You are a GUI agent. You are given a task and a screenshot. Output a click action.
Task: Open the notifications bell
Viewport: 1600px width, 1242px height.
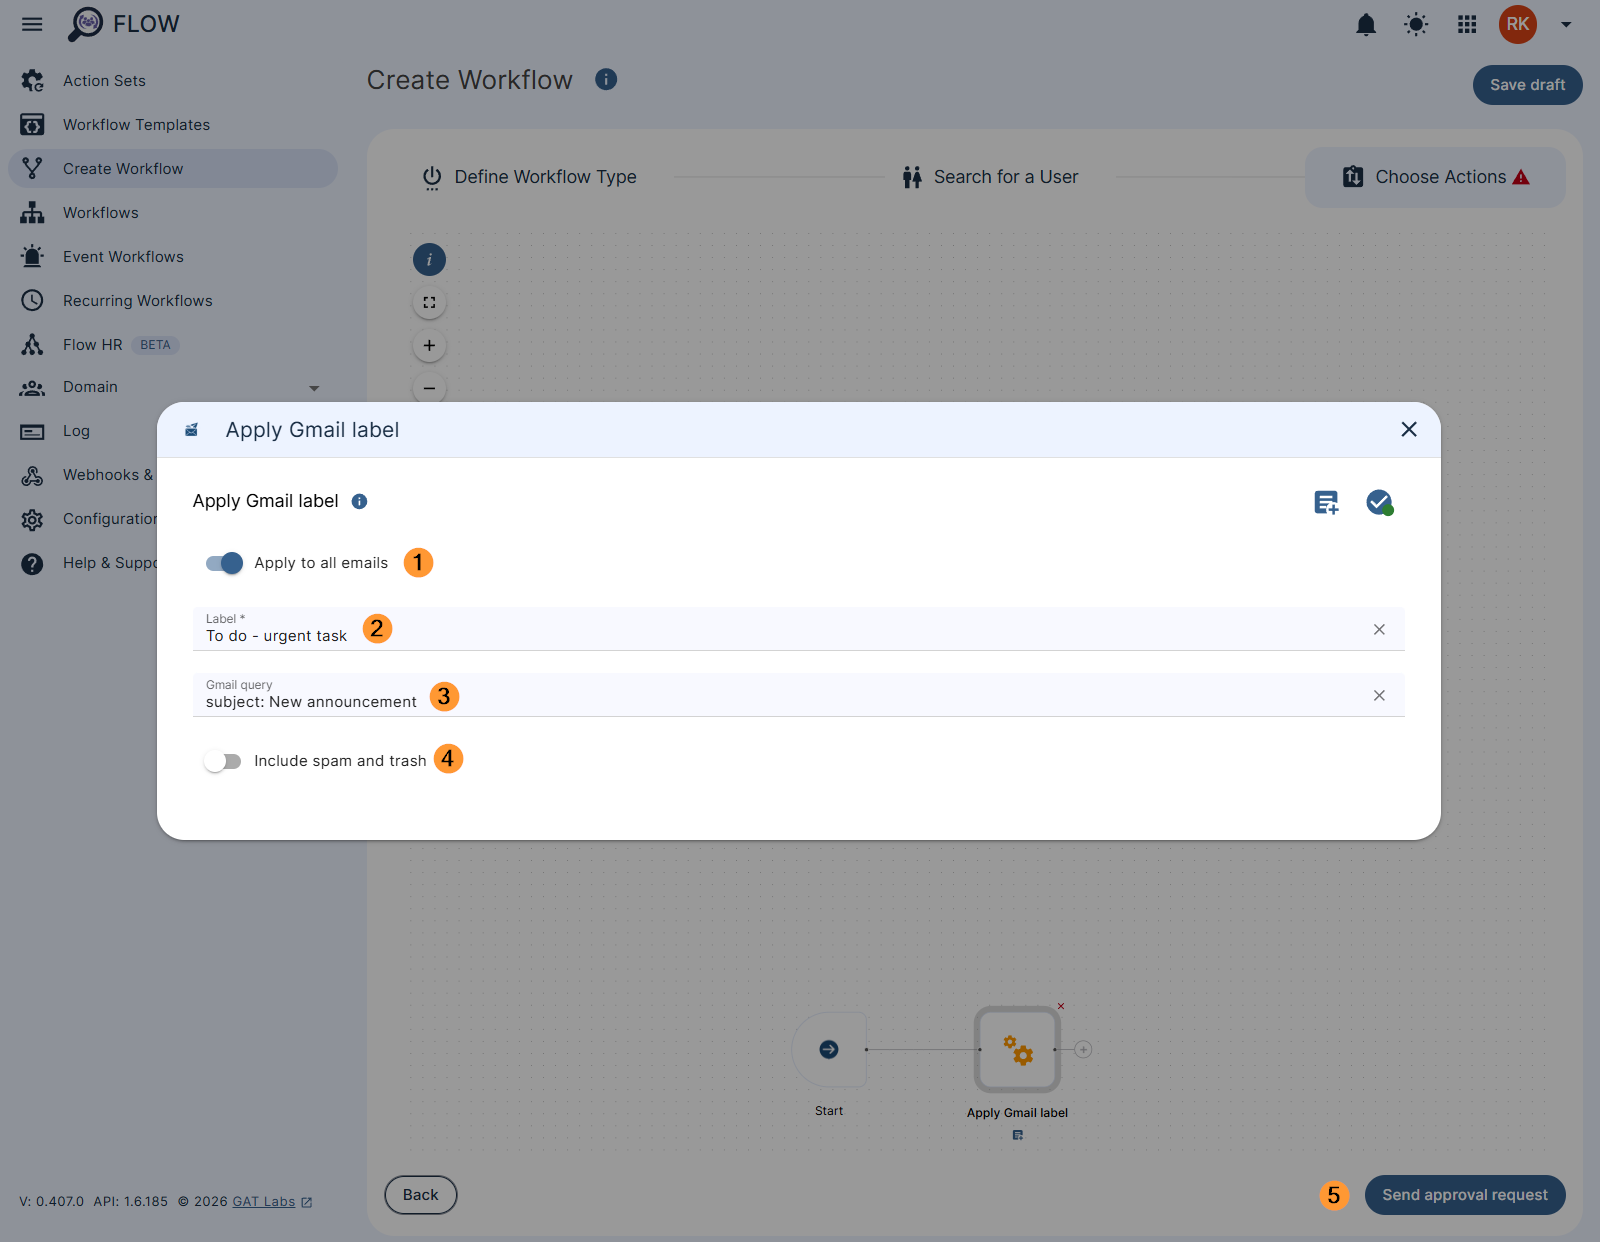(x=1366, y=24)
